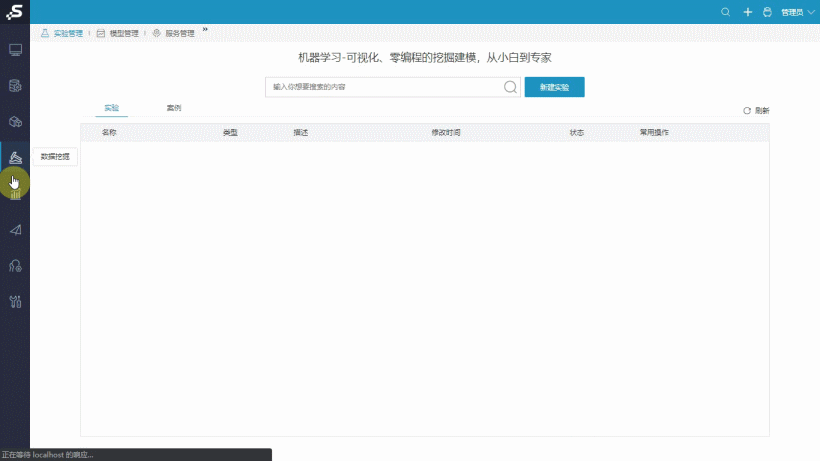The image size is (820, 461).
Task: Click the experiment search input field
Action: (384, 87)
